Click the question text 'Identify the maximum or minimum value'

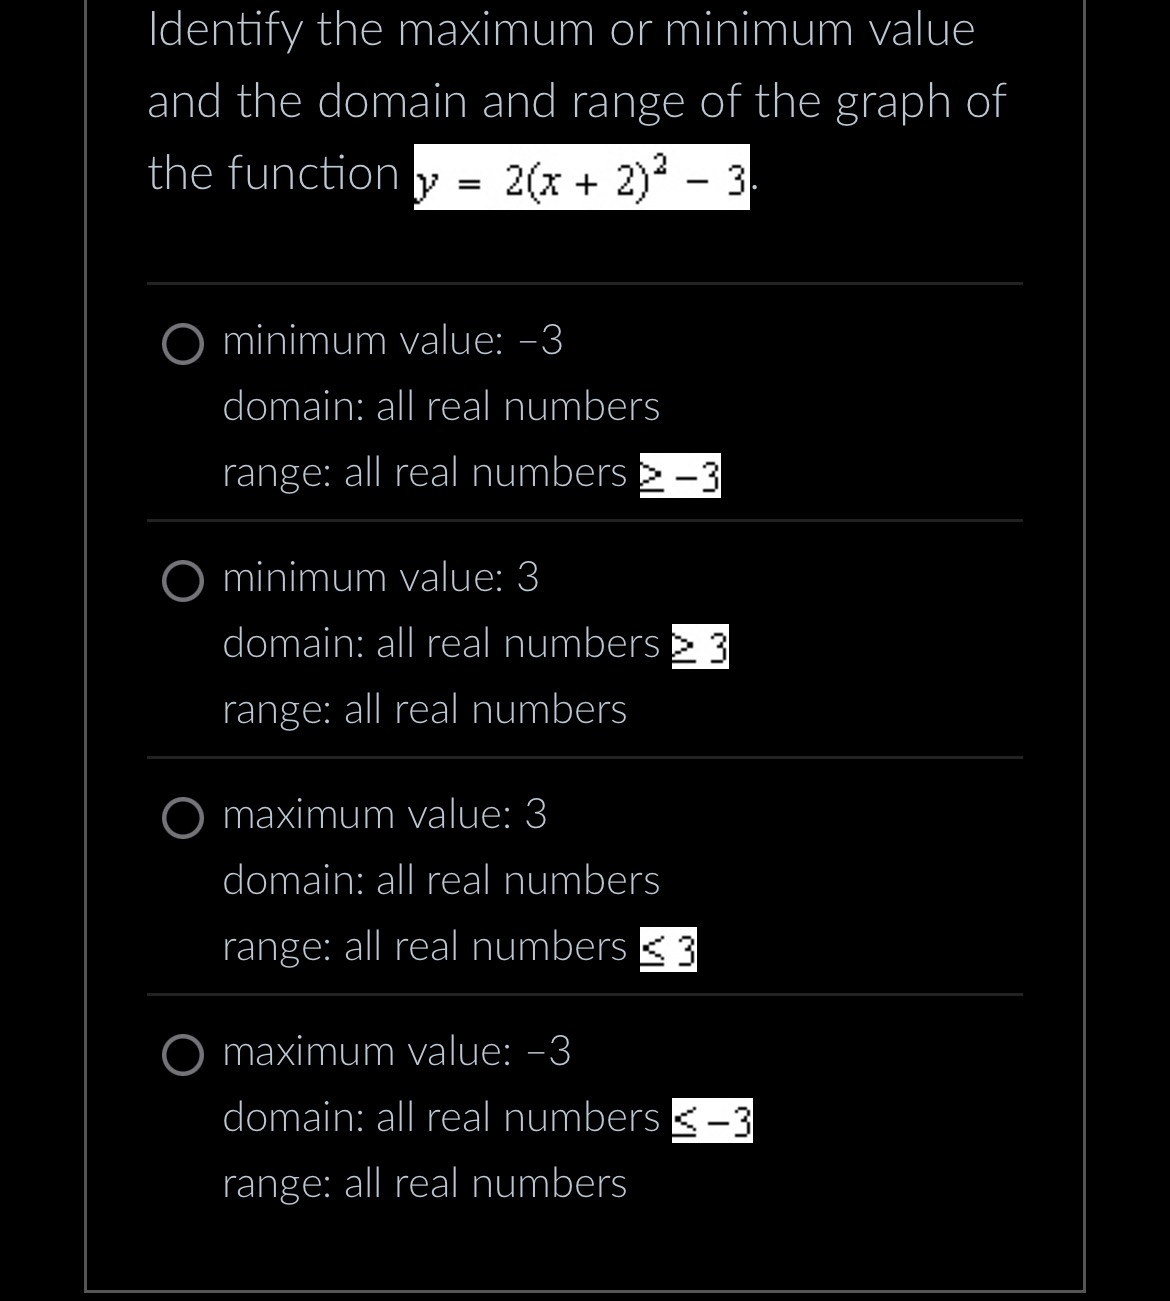(561, 30)
